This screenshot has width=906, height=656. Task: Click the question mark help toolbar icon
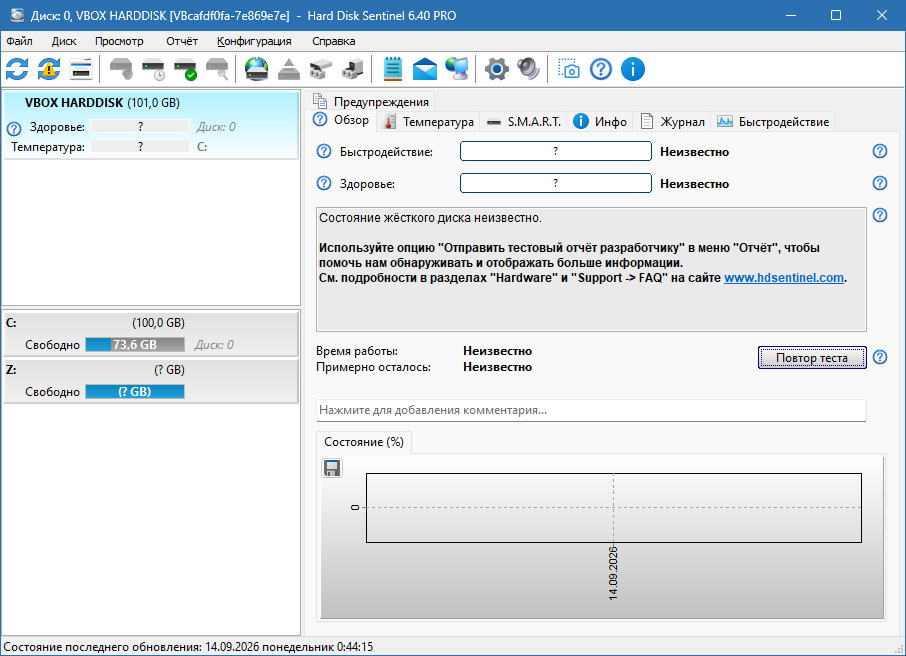point(601,69)
